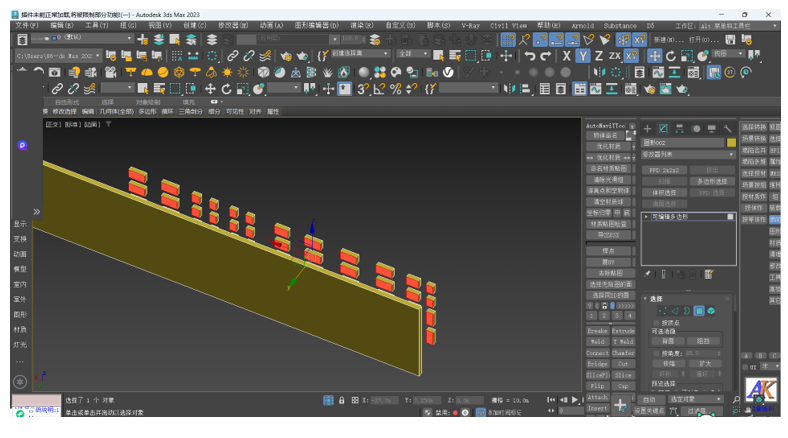Click the object name field
788x438 pixels.
682,143
